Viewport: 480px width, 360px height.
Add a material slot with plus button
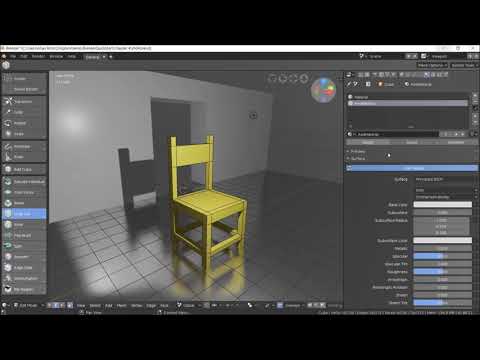coord(475,96)
